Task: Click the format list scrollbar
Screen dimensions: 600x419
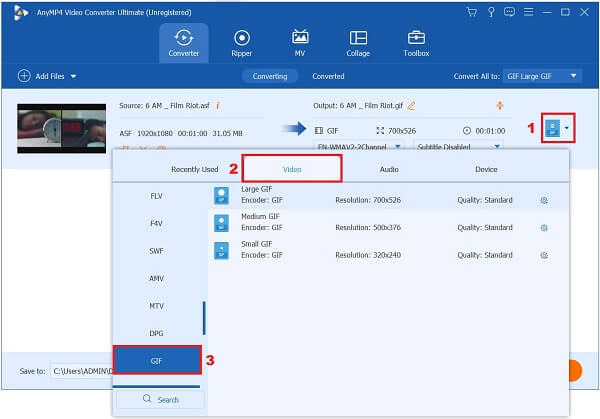Action: 204,318
